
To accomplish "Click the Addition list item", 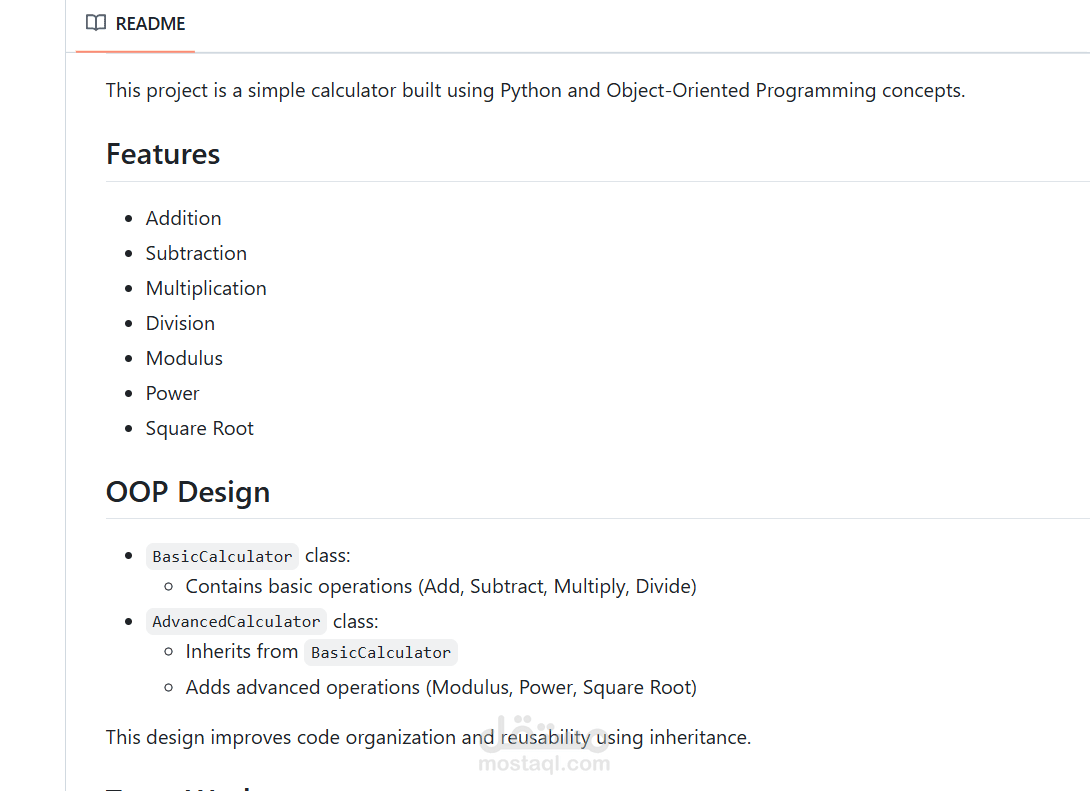I will [x=184, y=218].
